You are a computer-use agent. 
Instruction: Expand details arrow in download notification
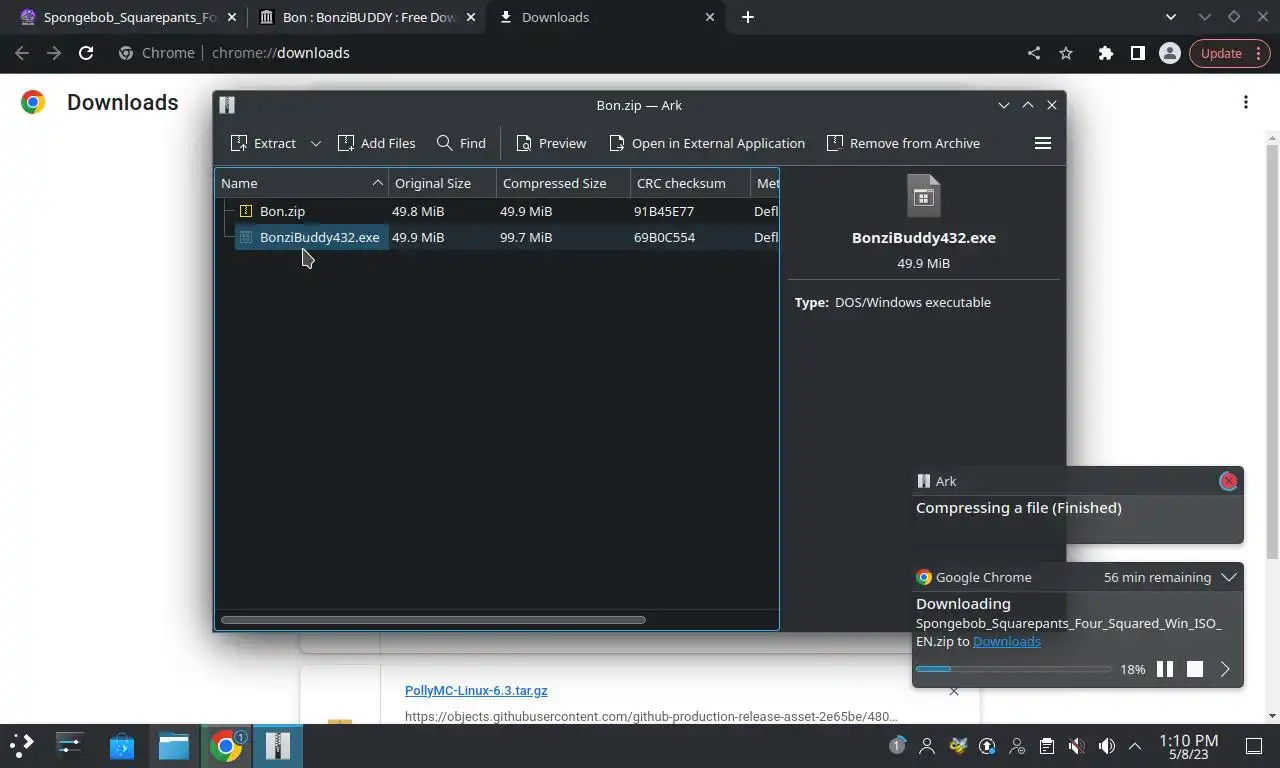(x=1225, y=669)
